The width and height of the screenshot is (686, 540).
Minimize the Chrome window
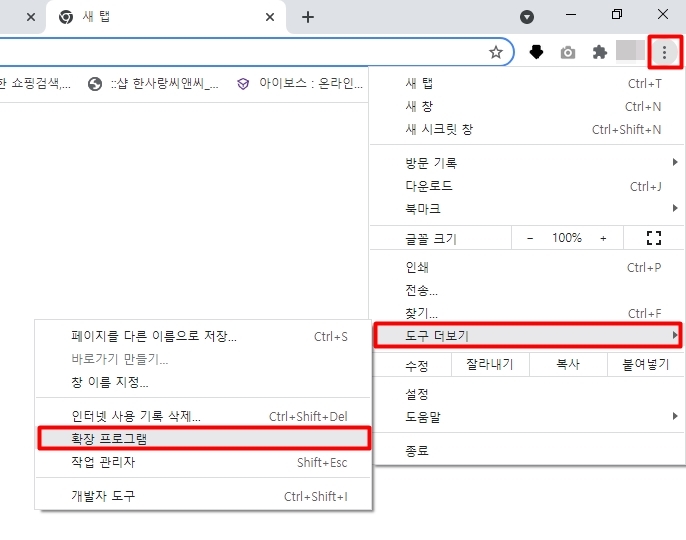(x=570, y=15)
